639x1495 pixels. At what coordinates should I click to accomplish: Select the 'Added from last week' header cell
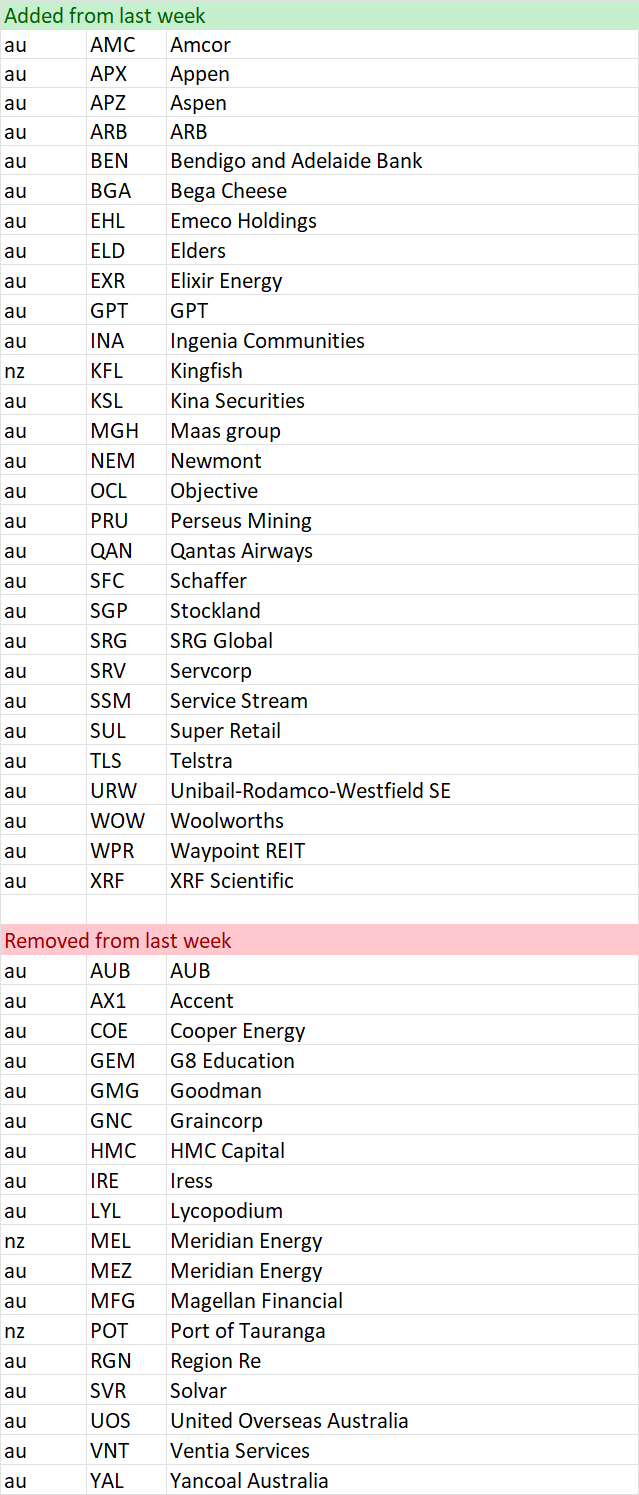tap(319, 15)
